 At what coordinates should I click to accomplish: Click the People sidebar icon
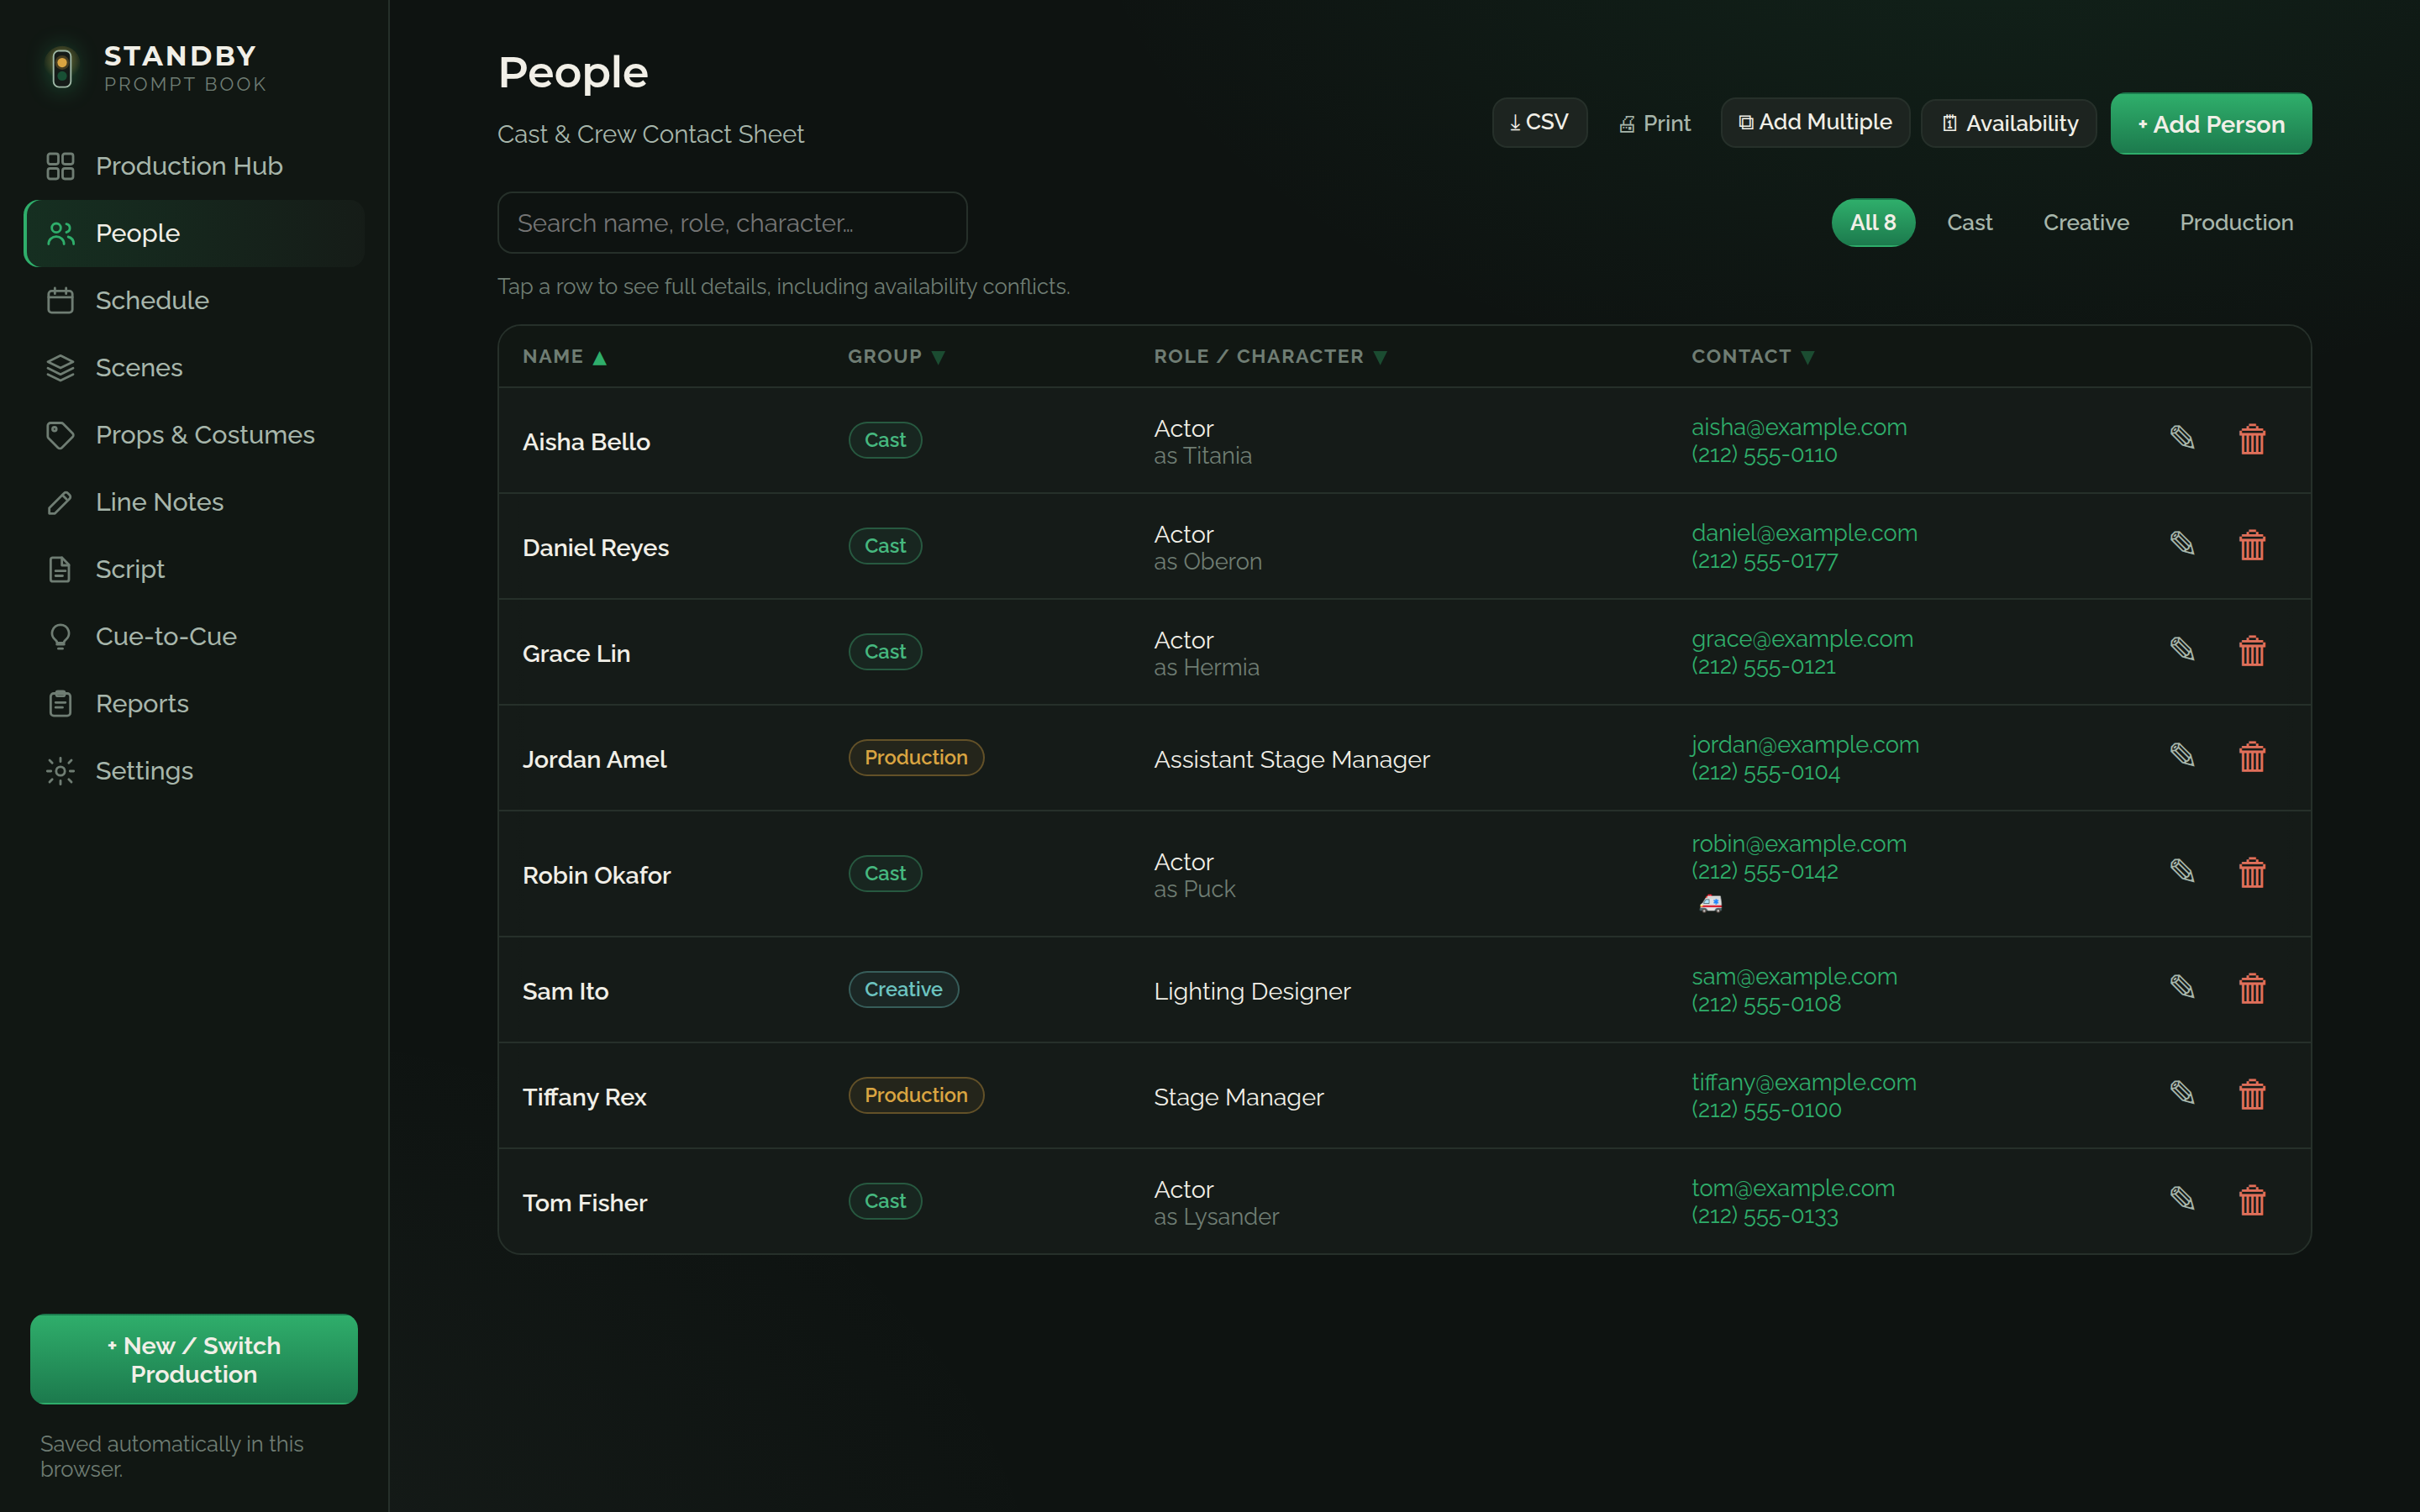point(60,233)
